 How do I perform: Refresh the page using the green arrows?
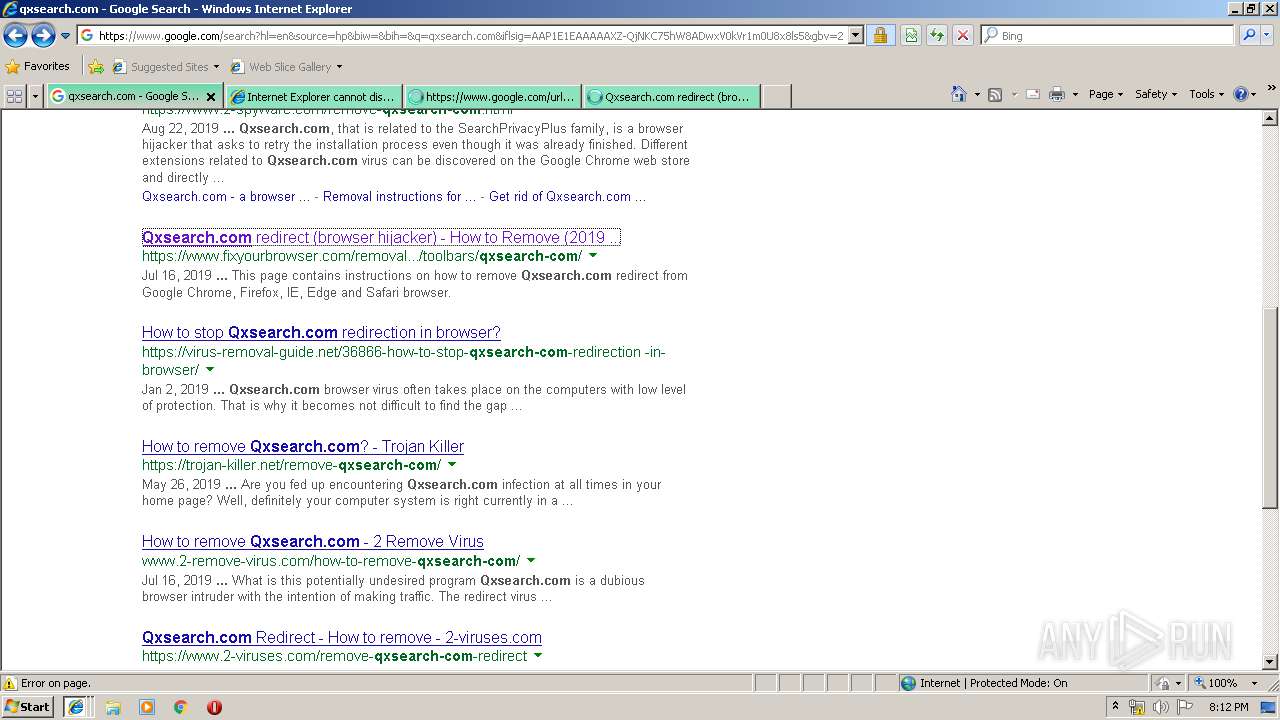937,36
